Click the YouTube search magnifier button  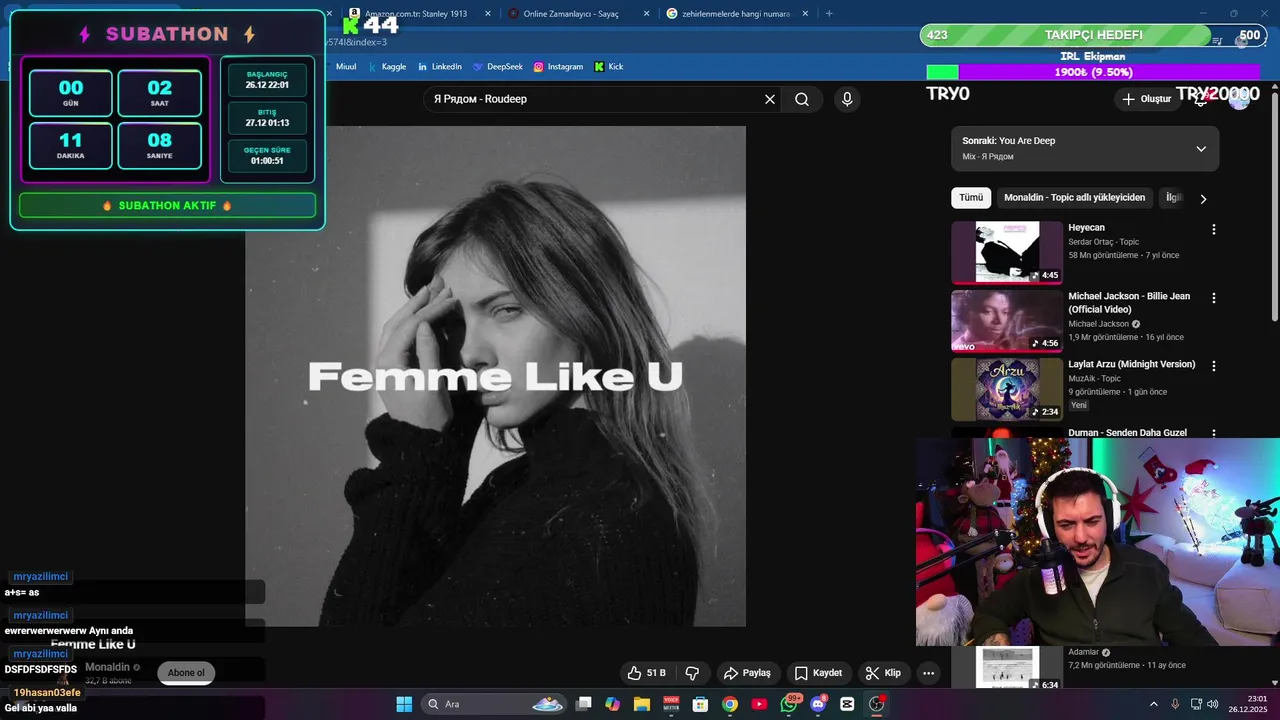point(802,99)
